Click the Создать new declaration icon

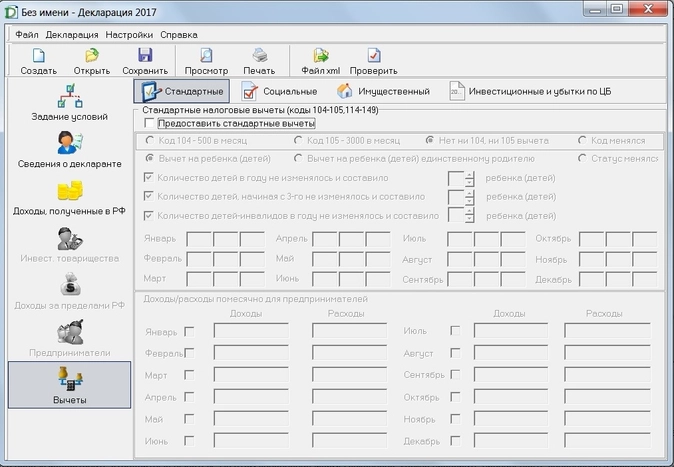(x=38, y=61)
